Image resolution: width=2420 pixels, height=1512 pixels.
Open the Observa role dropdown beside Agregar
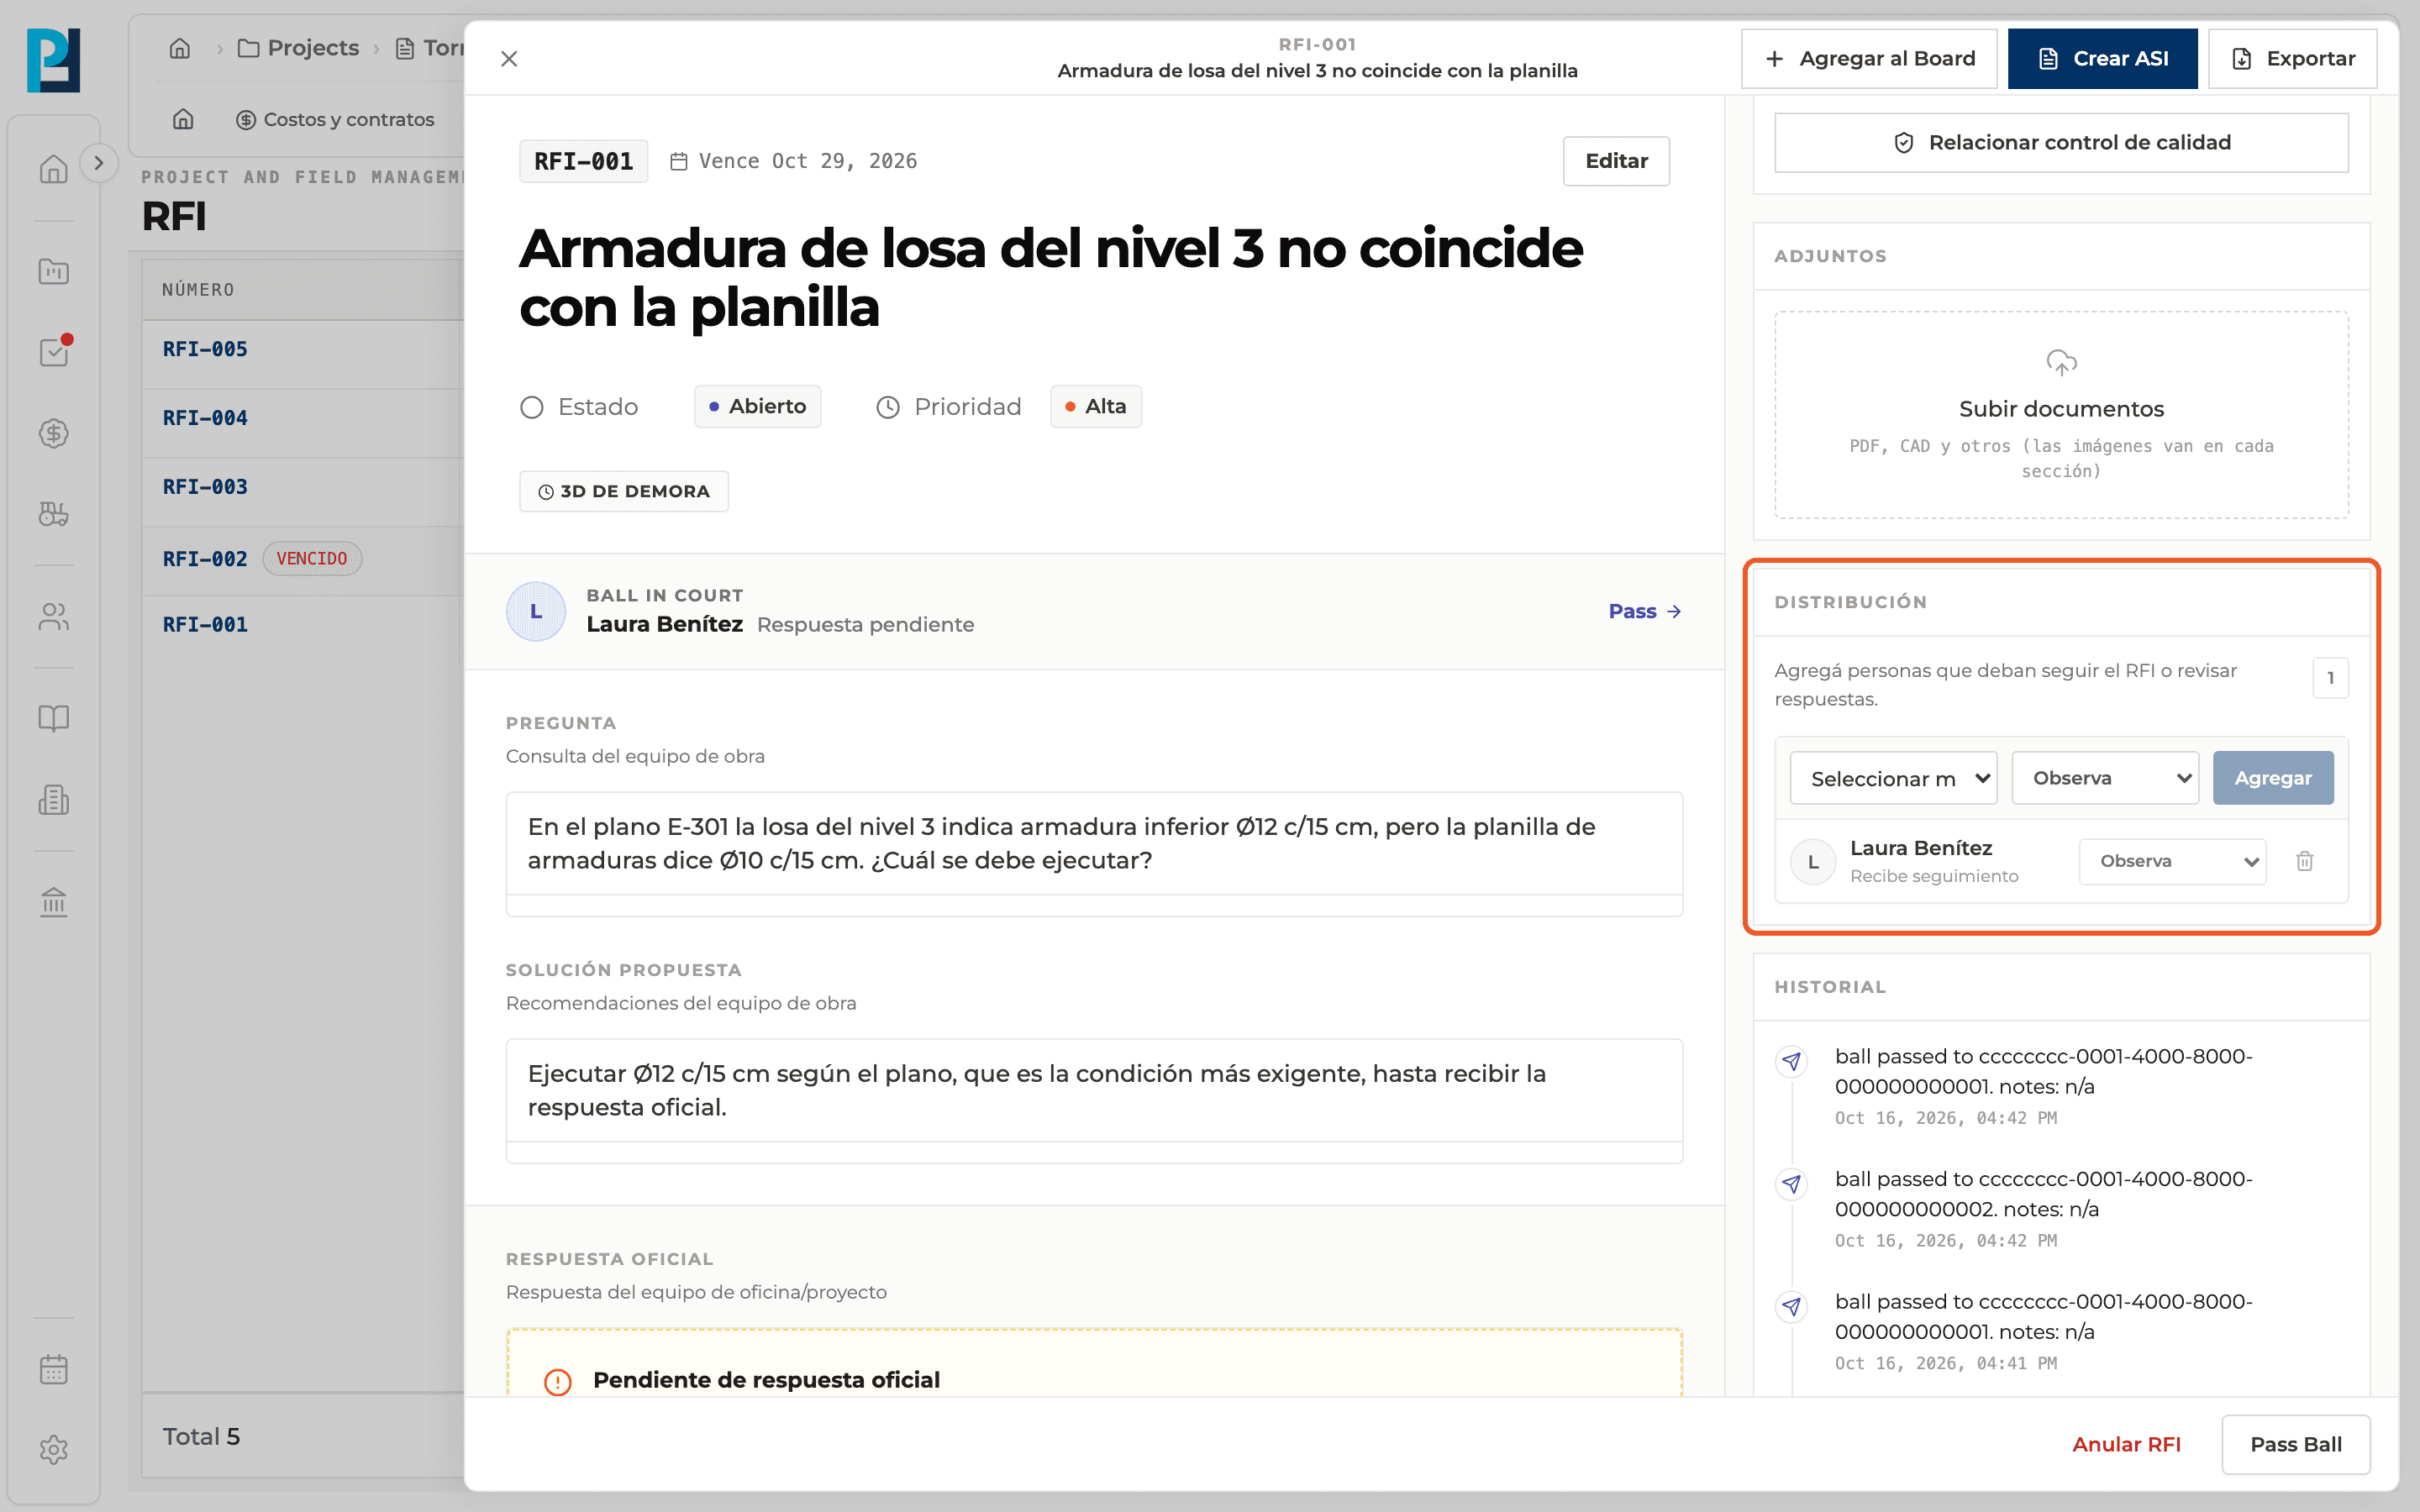coord(2105,778)
